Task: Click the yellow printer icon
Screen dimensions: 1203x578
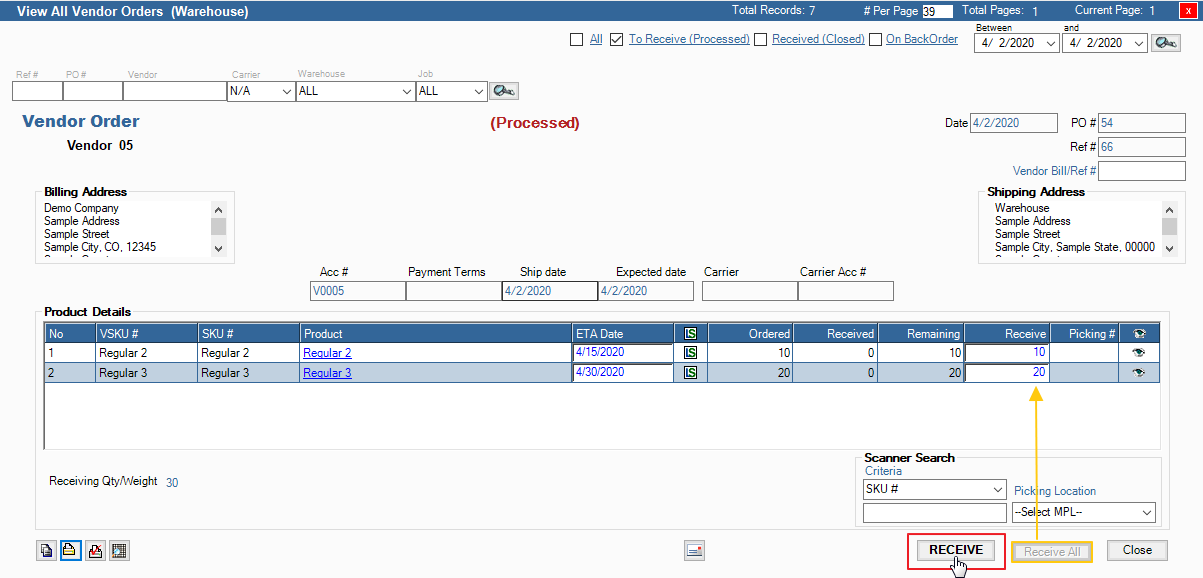Action: (x=71, y=550)
